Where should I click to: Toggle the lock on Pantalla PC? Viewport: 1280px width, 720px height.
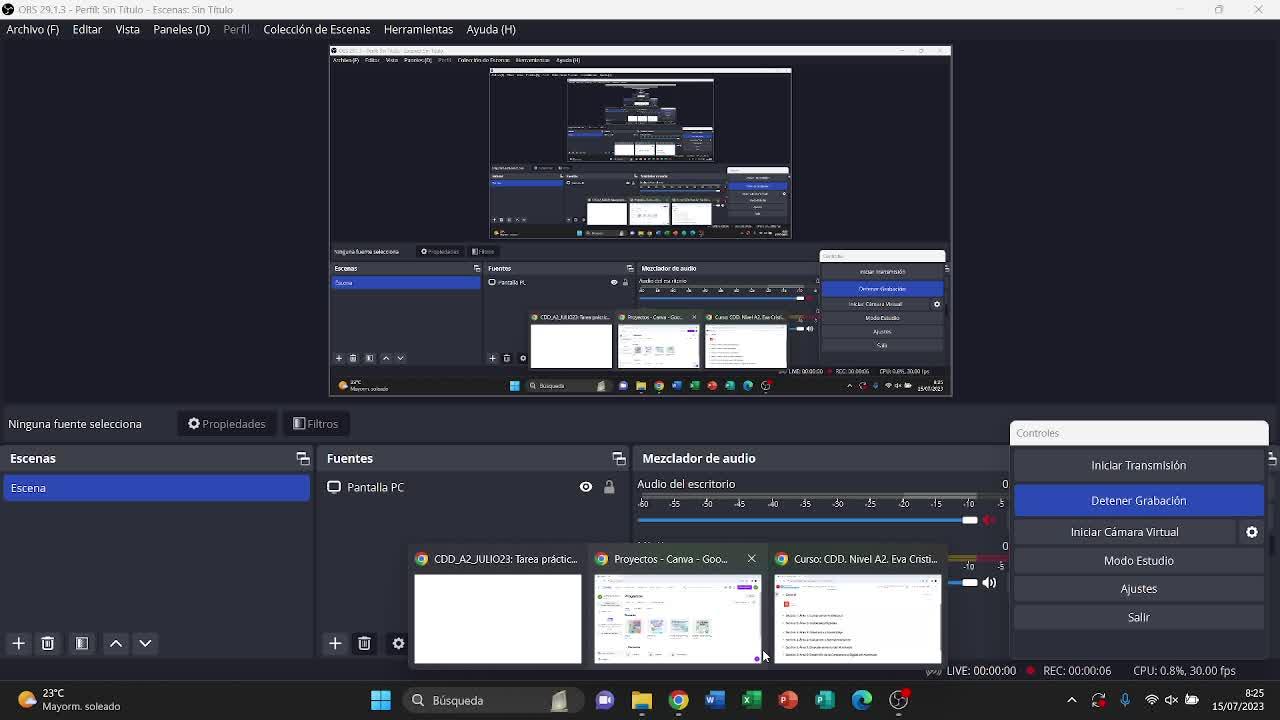(609, 487)
